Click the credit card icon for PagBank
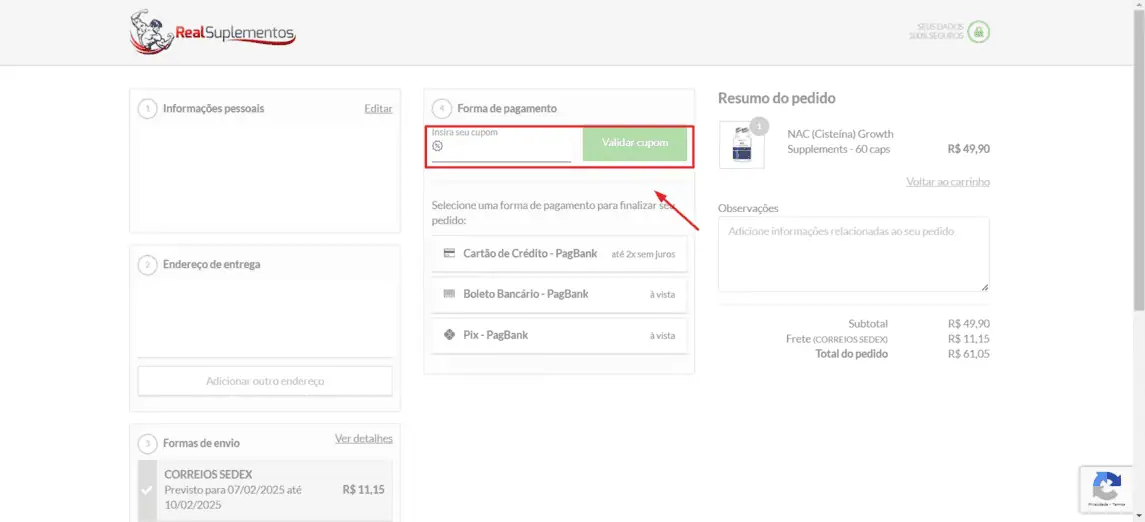1145x522 pixels. tap(450, 253)
